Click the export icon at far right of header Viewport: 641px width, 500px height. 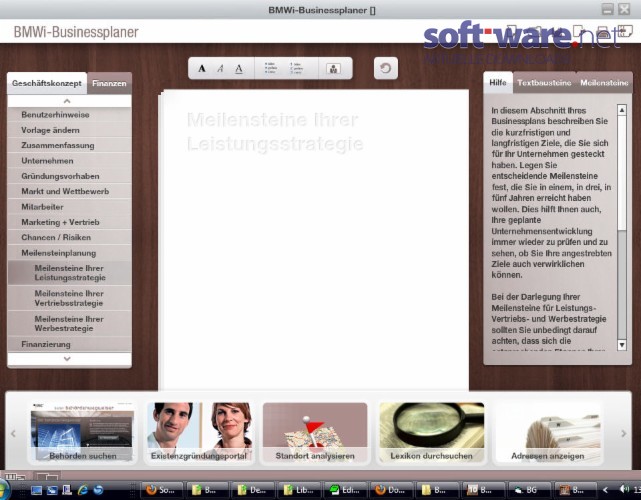coord(625,31)
